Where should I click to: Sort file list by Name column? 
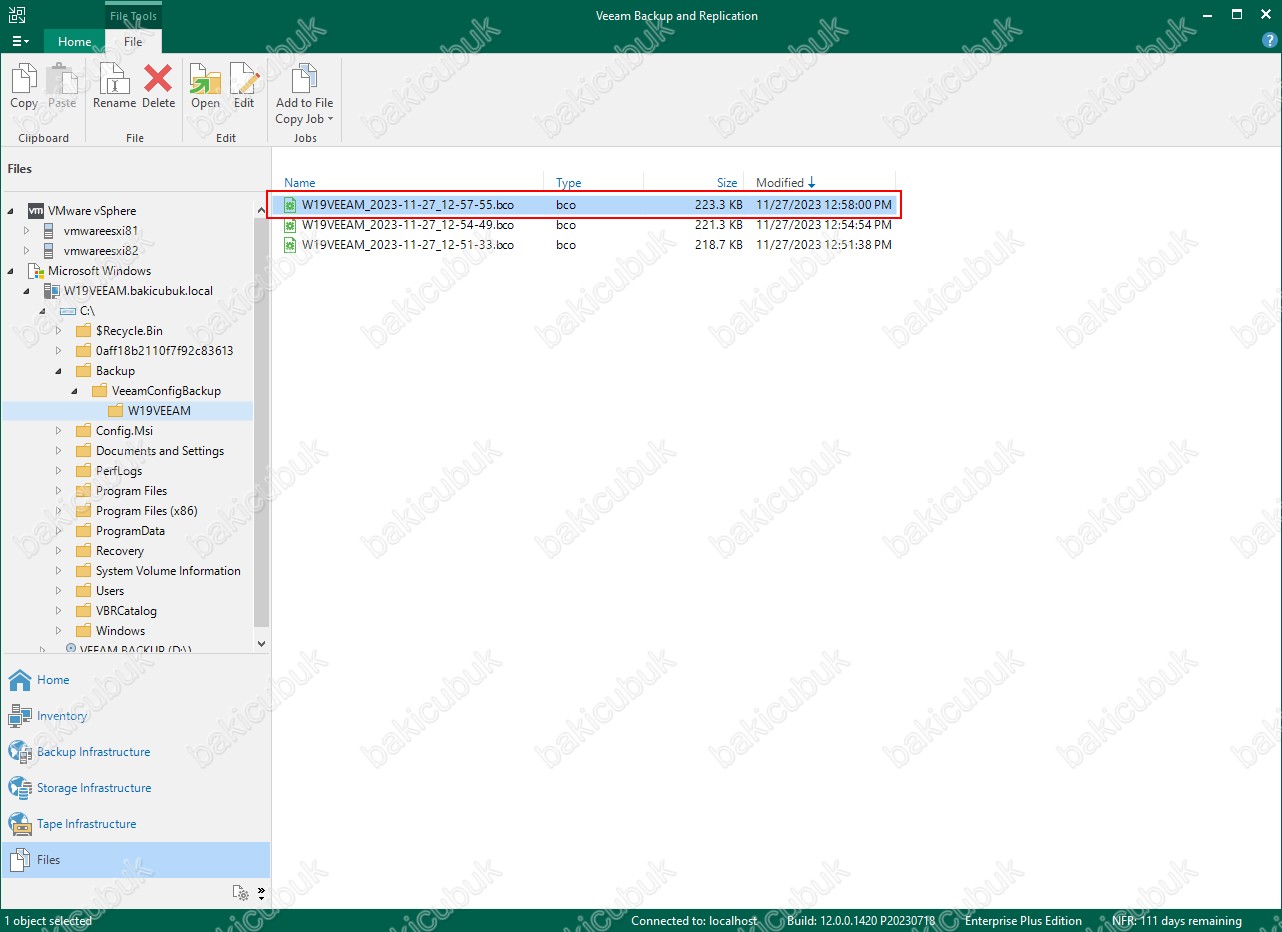tap(300, 183)
